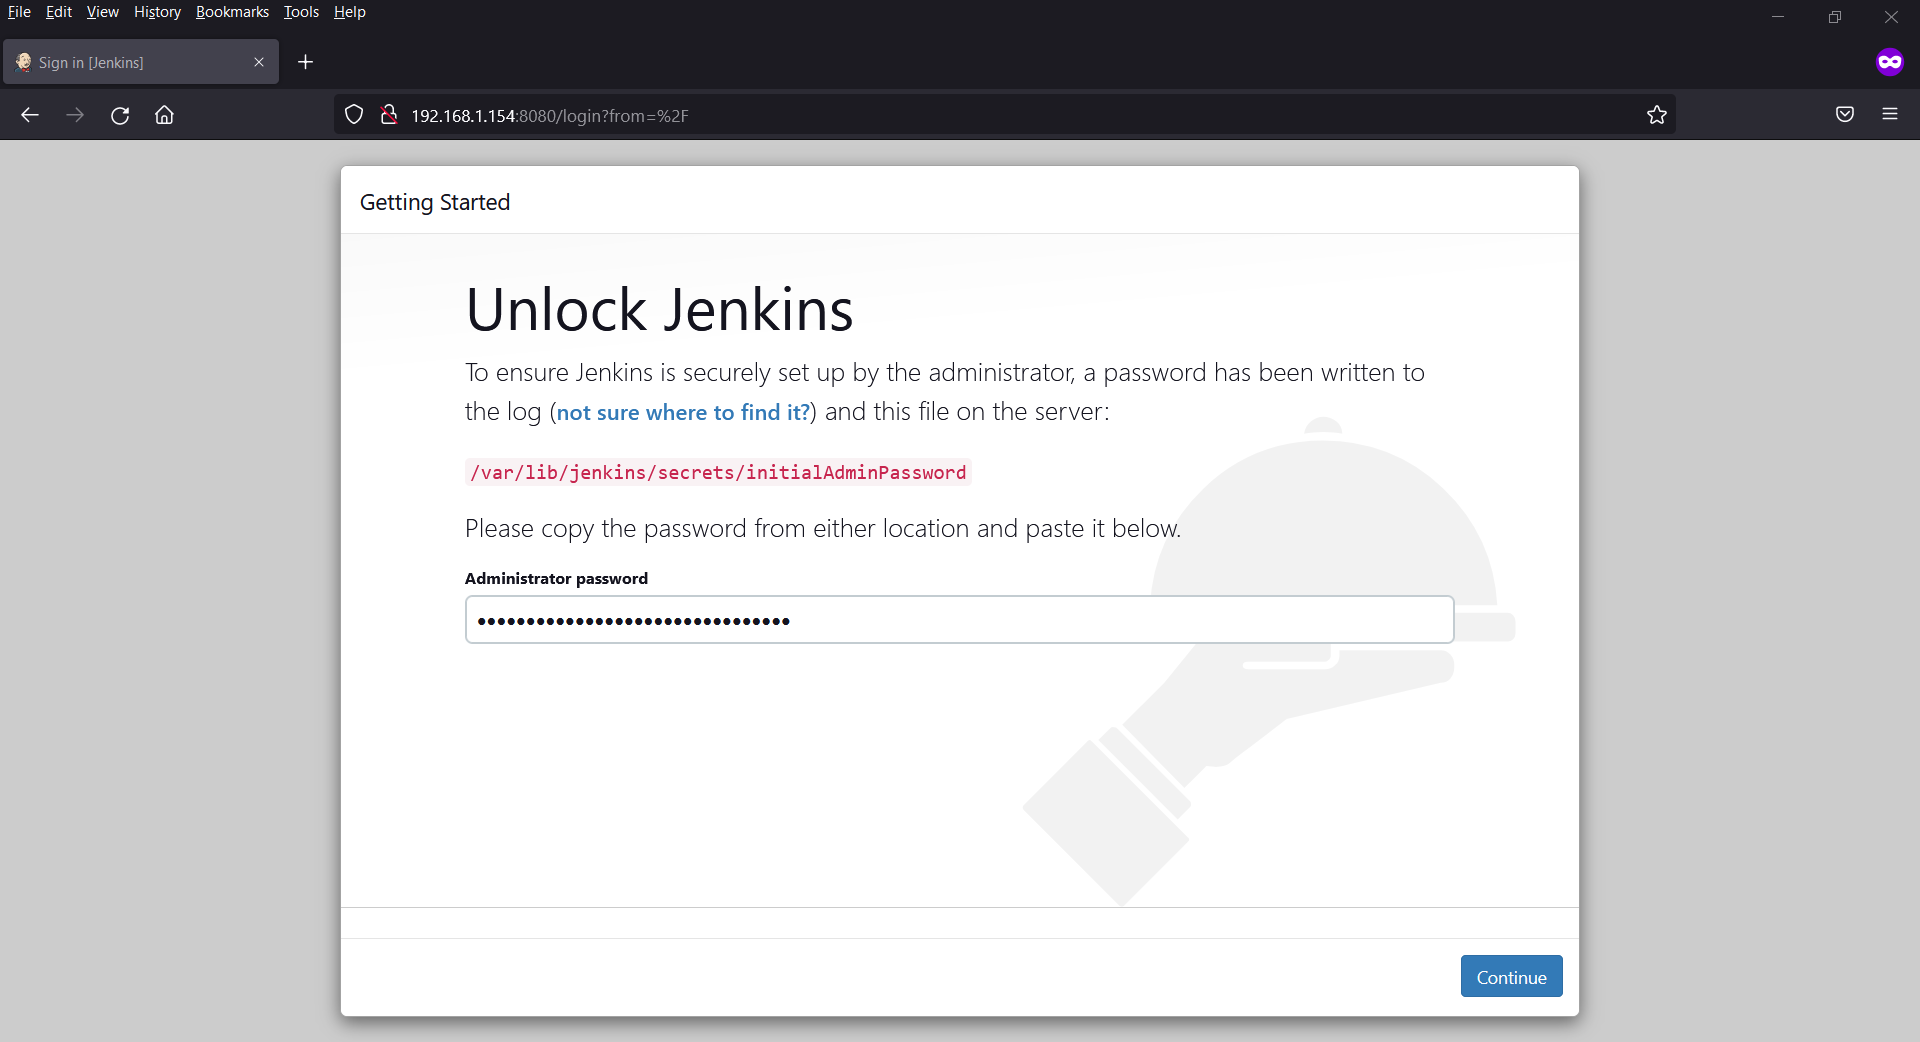This screenshot has height=1042, width=1920.
Task: Close the Sign in [Jenkins] tab
Action: tap(259, 62)
